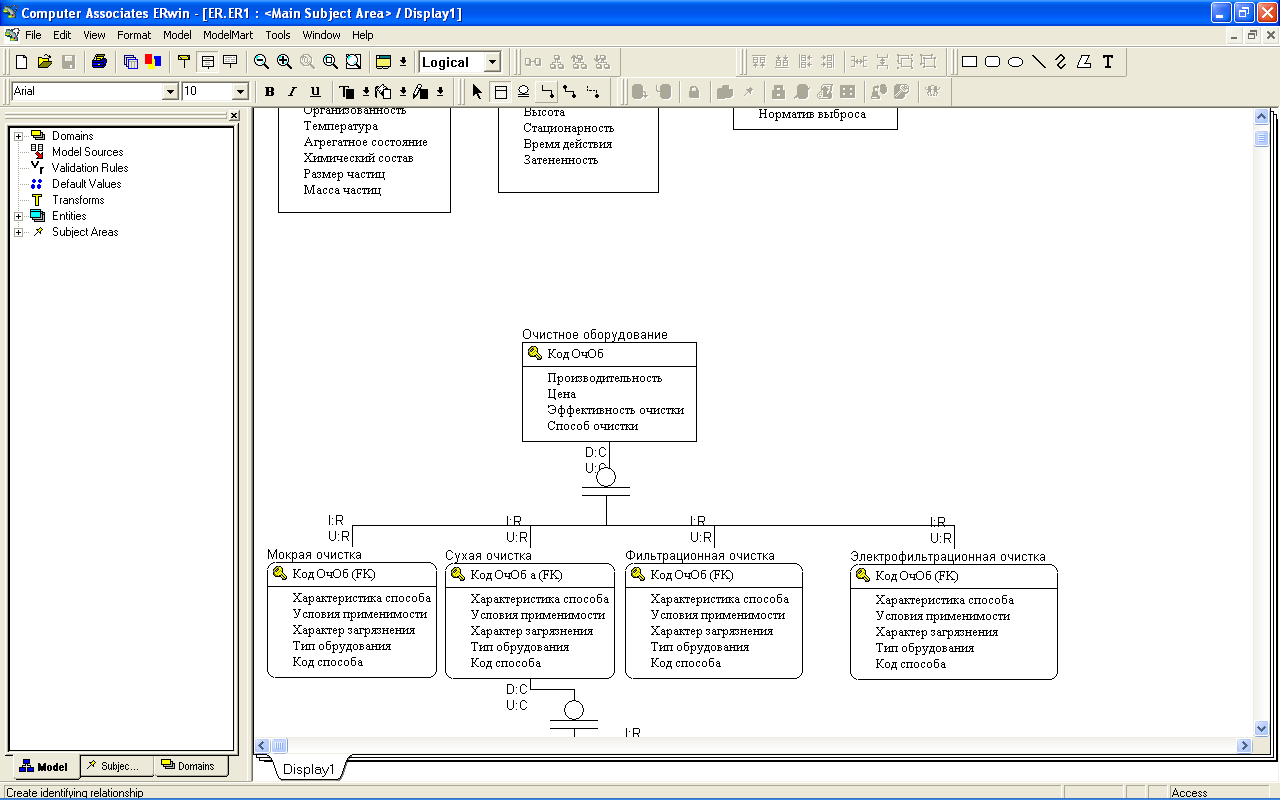Select the Ellipse drawing tool
This screenshot has width=1280, height=800.
1015,62
